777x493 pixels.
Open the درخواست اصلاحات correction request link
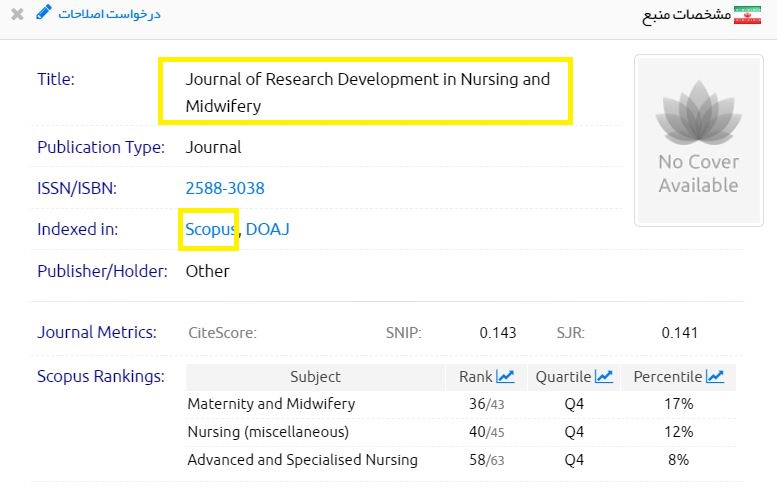tap(109, 14)
